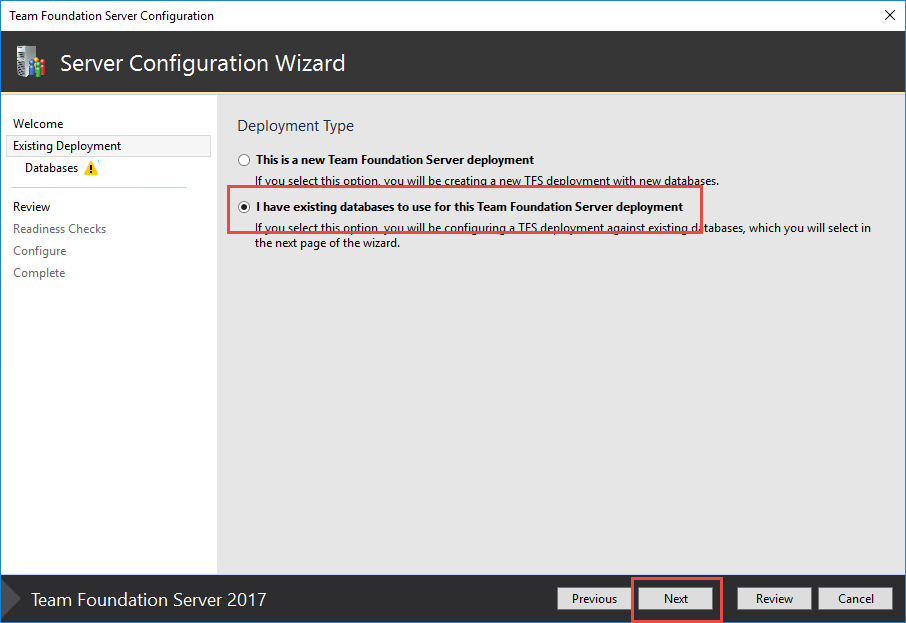The height and width of the screenshot is (623, 906).
Task: Click the Server Configuration Wizard title text
Action: [202, 63]
